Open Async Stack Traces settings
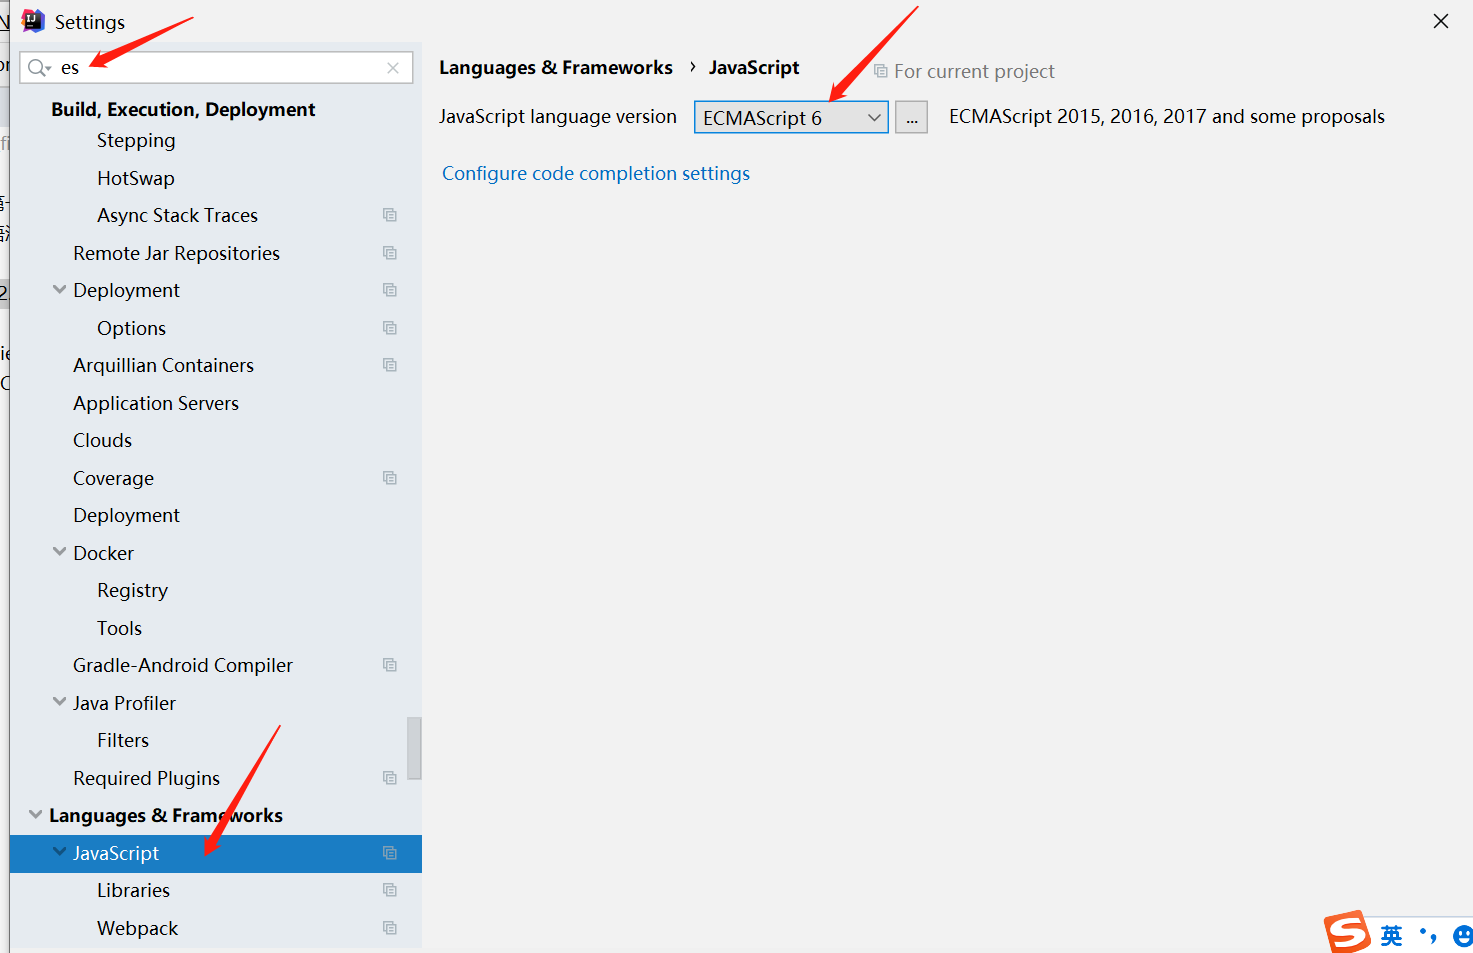Image resolution: width=1473 pixels, height=953 pixels. (x=177, y=215)
